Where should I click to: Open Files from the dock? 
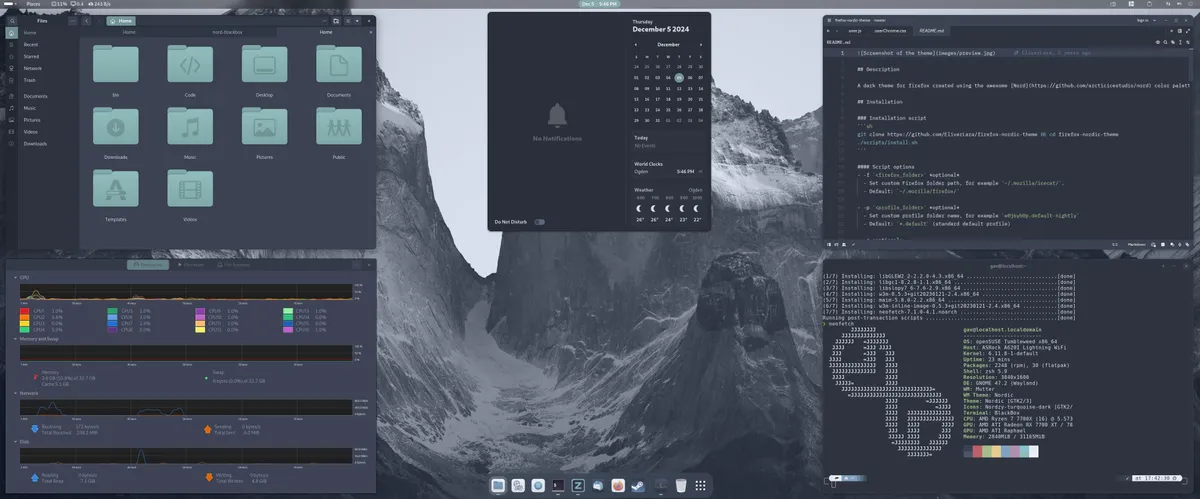pyautogui.click(x=497, y=485)
